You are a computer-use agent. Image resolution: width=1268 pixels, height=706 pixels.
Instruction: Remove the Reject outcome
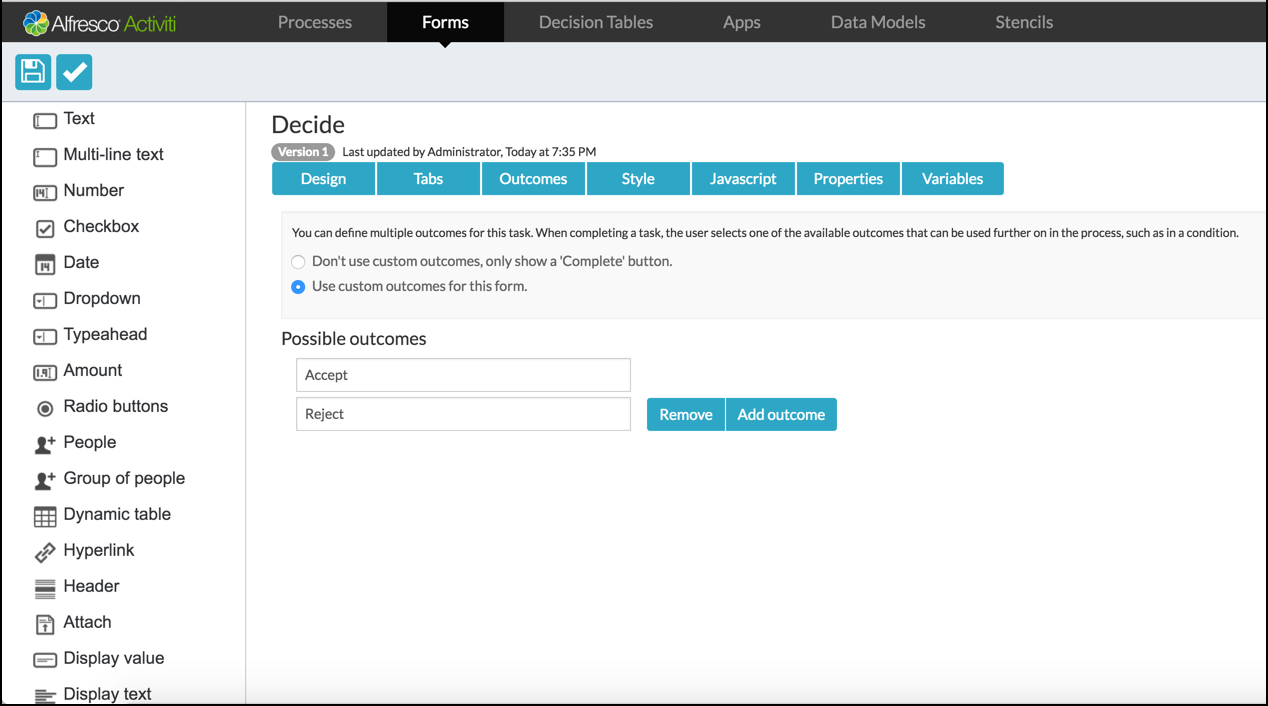pyautogui.click(x=685, y=415)
